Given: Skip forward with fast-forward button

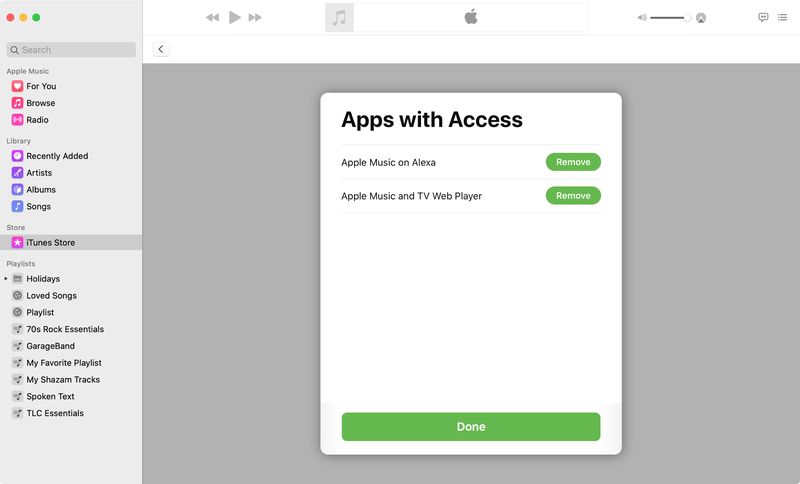Looking at the screenshot, I should 255,18.
